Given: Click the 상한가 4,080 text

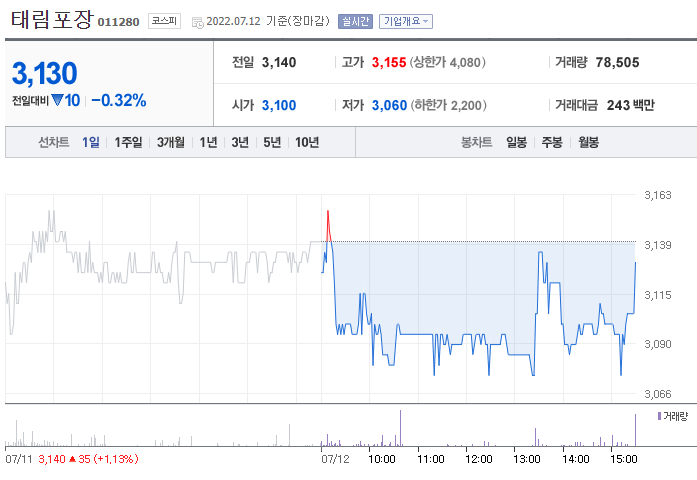Looking at the screenshot, I should click(x=448, y=62).
